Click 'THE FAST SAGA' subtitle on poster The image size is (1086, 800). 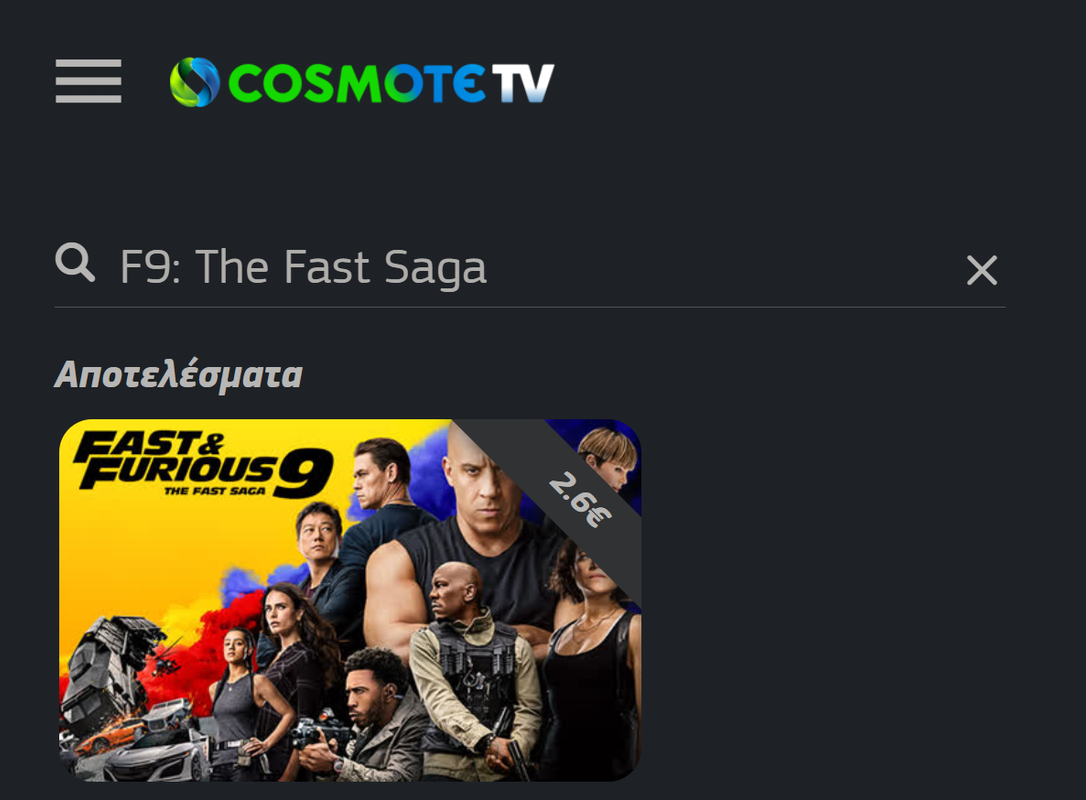215,491
